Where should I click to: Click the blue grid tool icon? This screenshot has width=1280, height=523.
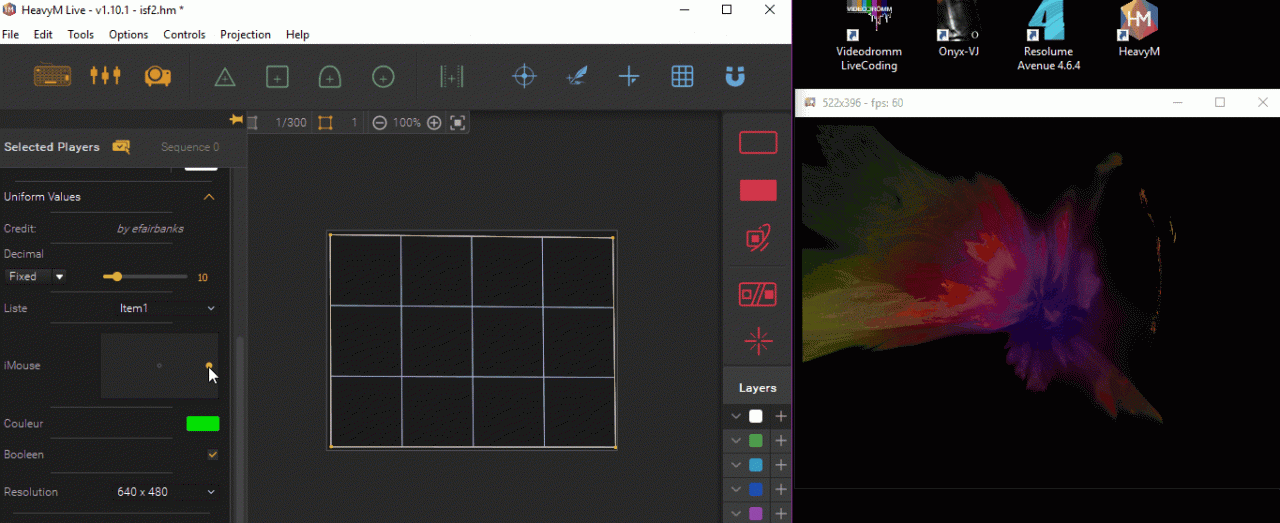click(x=682, y=77)
